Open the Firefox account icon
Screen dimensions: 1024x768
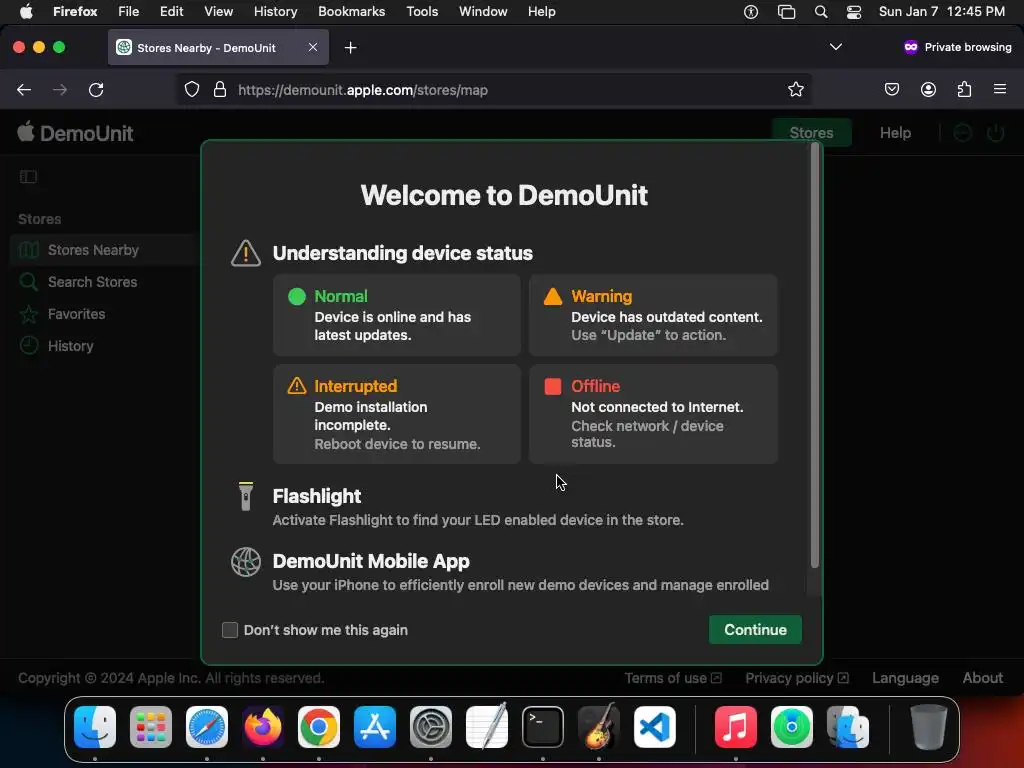click(928, 89)
